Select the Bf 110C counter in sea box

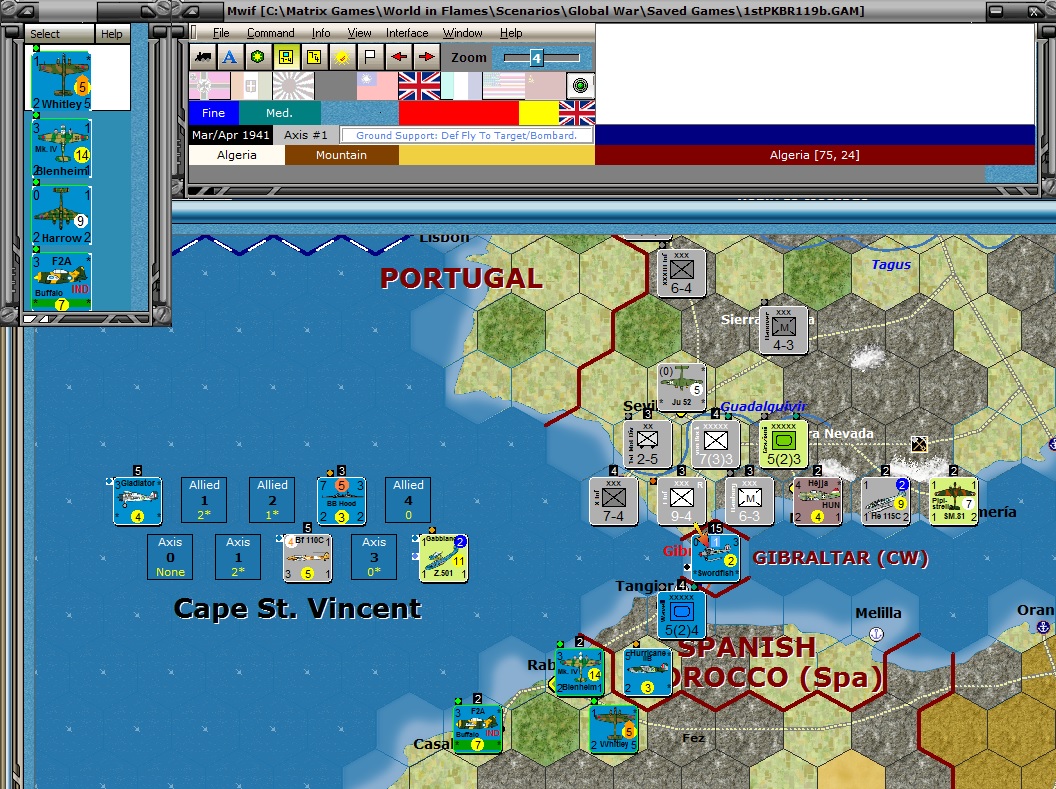click(x=308, y=558)
